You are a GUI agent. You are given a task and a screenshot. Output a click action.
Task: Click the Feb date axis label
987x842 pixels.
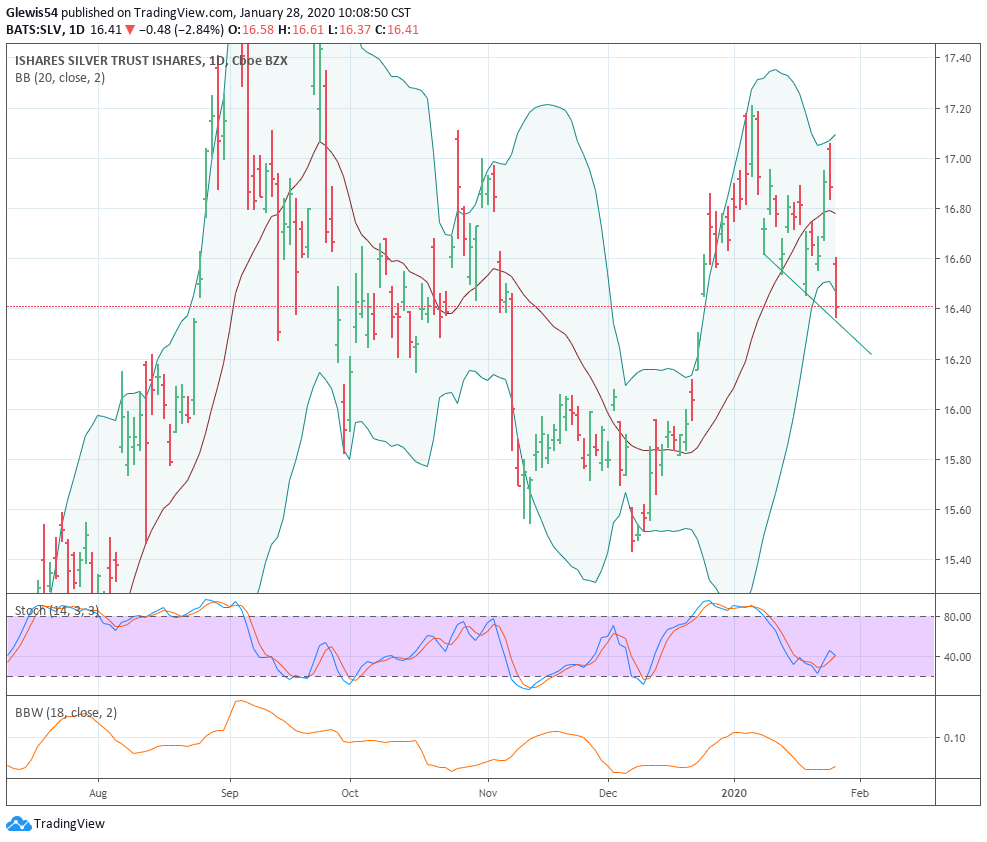click(860, 793)
